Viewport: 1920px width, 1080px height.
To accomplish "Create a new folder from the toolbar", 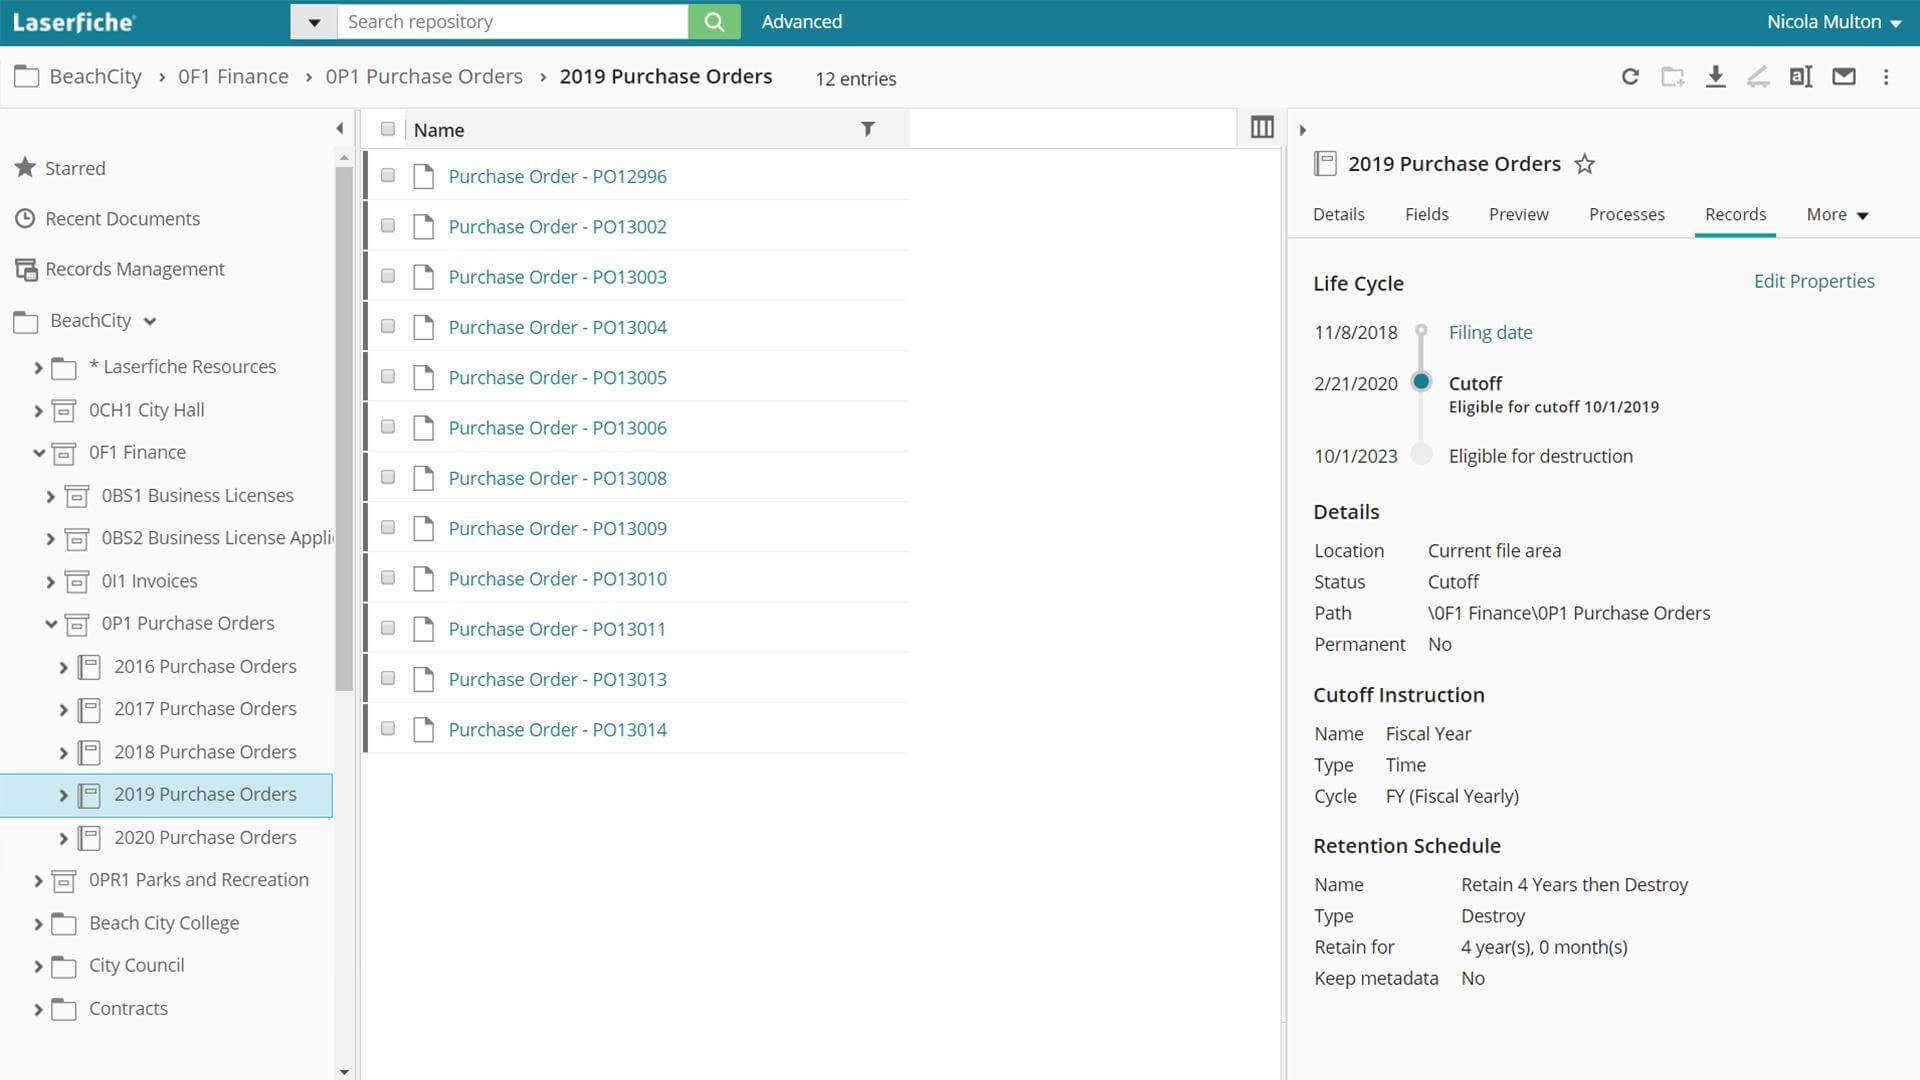I will tap(1673, 76).
